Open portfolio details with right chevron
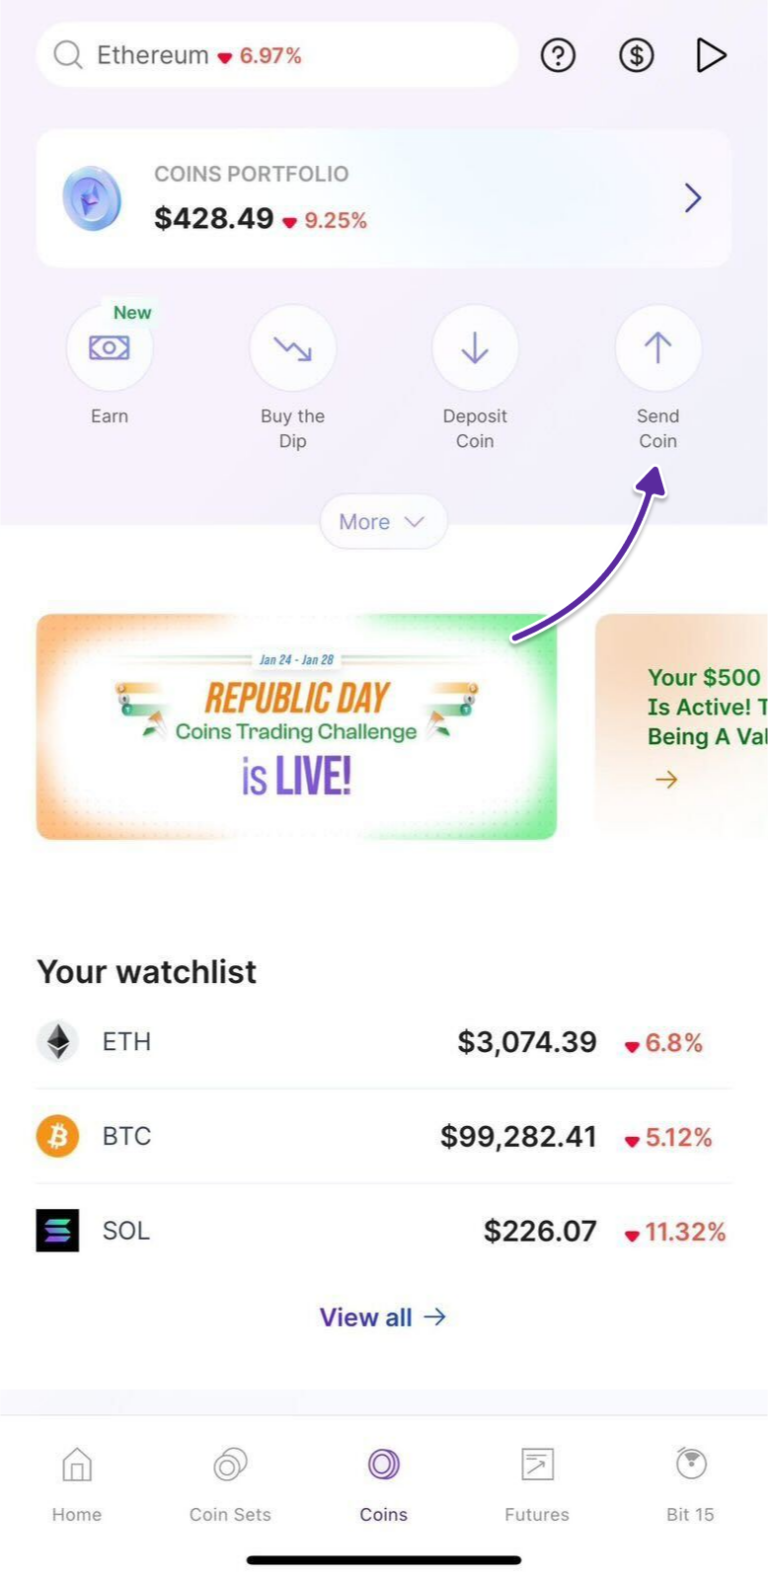 click(693, 198)
